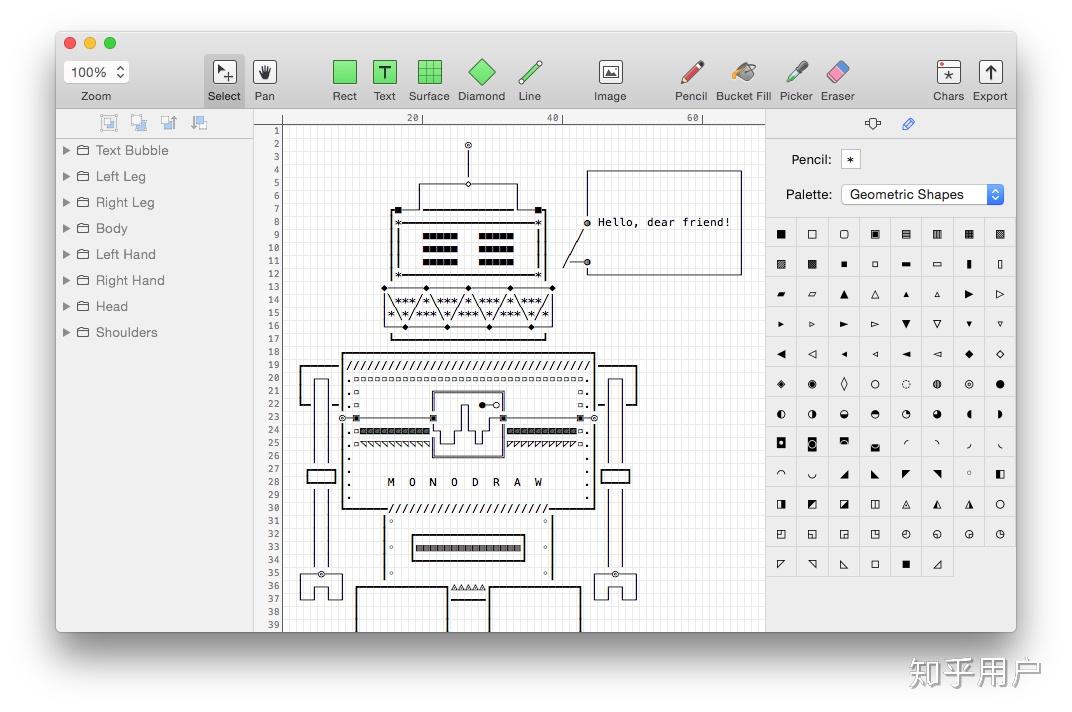Open the Geometric Shapes palette dropdown
1072x712 pixels.
922,194
